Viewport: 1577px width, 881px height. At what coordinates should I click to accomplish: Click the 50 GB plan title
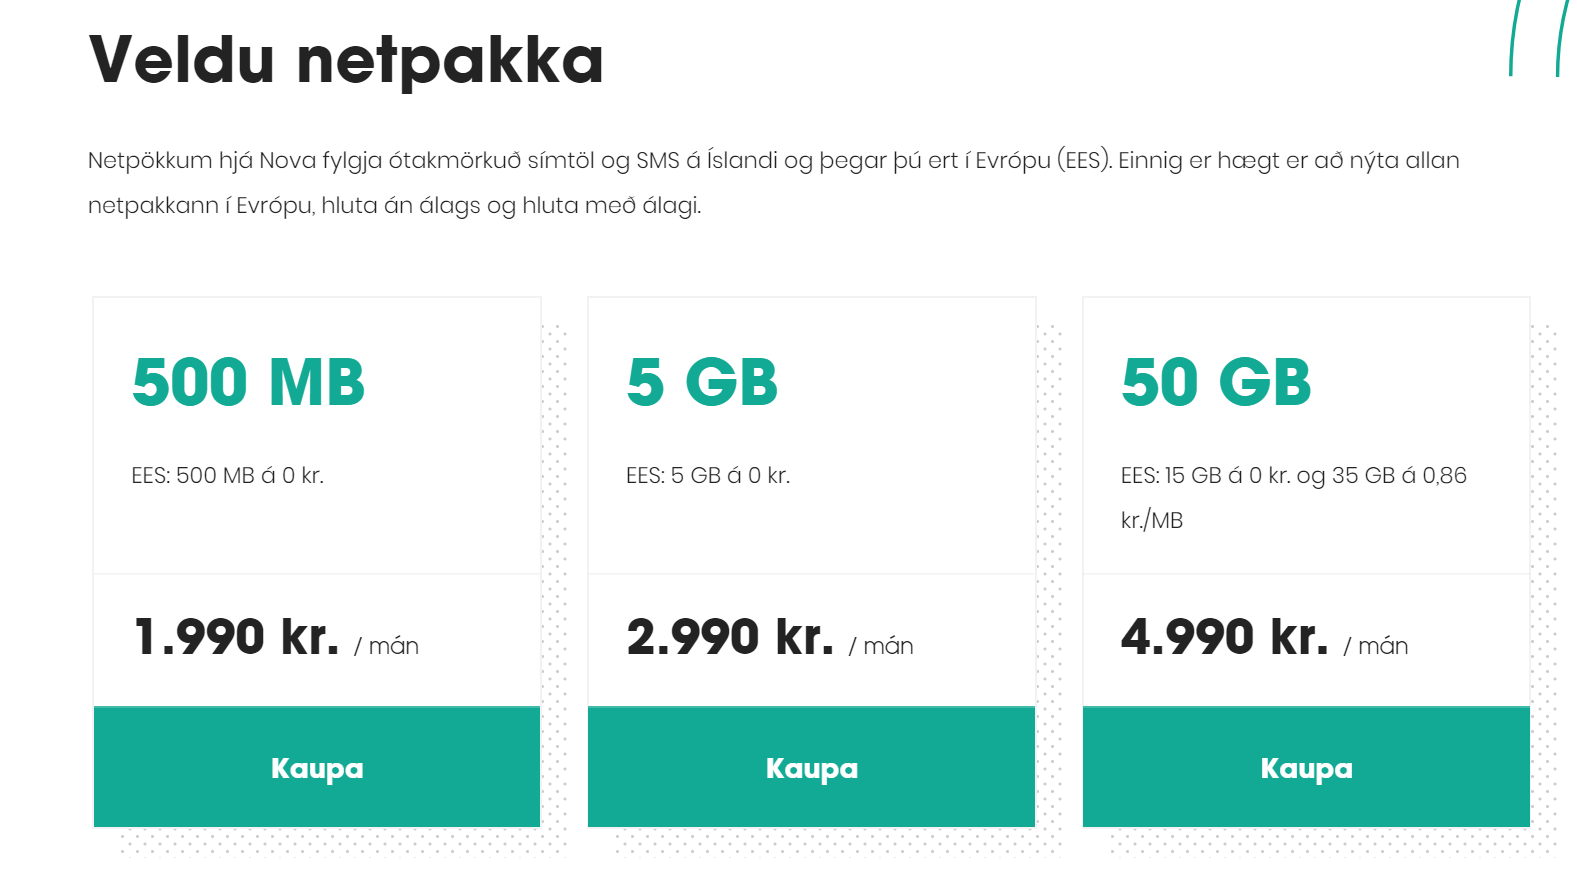(1218, 382)
